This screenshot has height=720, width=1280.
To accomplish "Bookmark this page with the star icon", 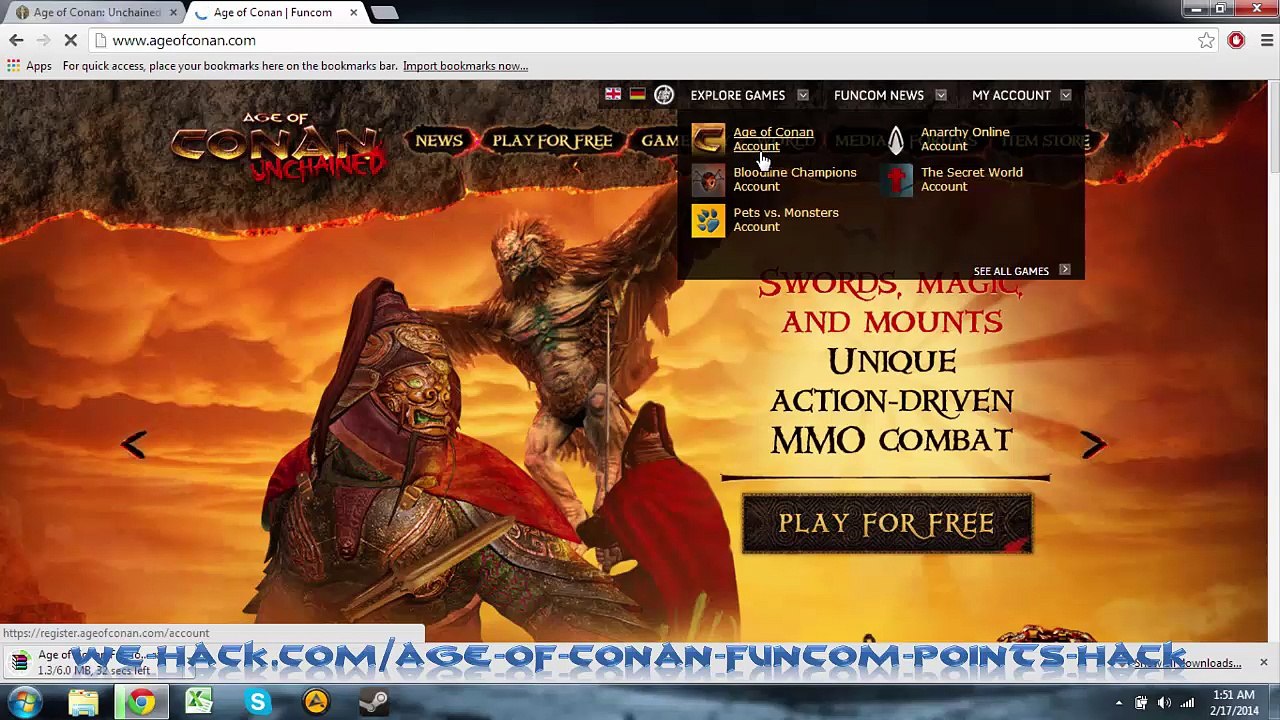I will coord(1206,40).
